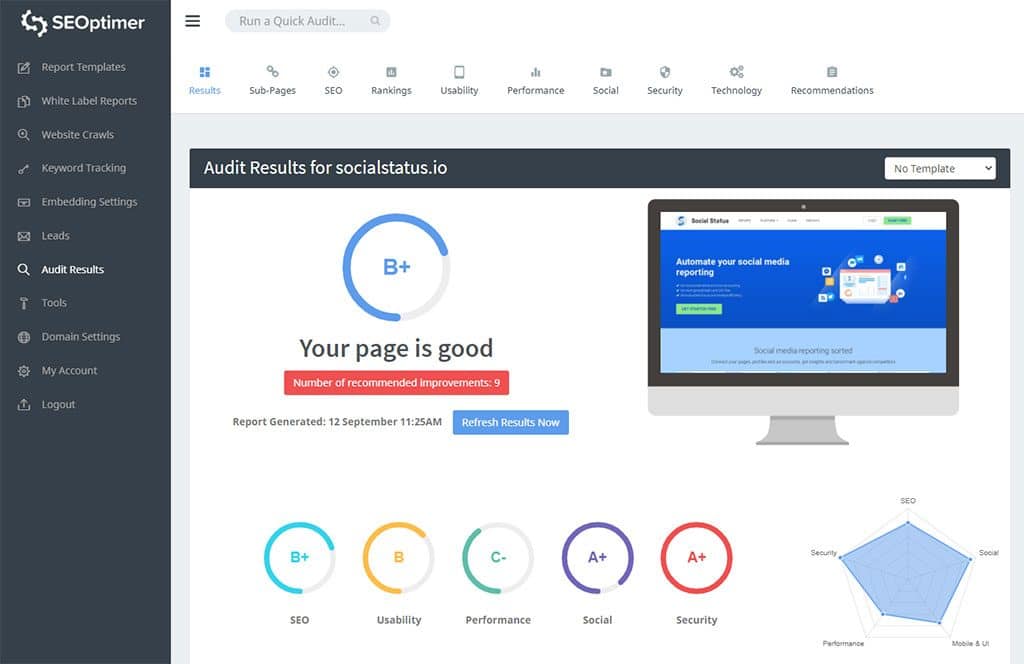This screenshot has height=664, width=1024.
Task: Click the My Account gear icon
Action: pyautogui.click(x=24, y=371)
